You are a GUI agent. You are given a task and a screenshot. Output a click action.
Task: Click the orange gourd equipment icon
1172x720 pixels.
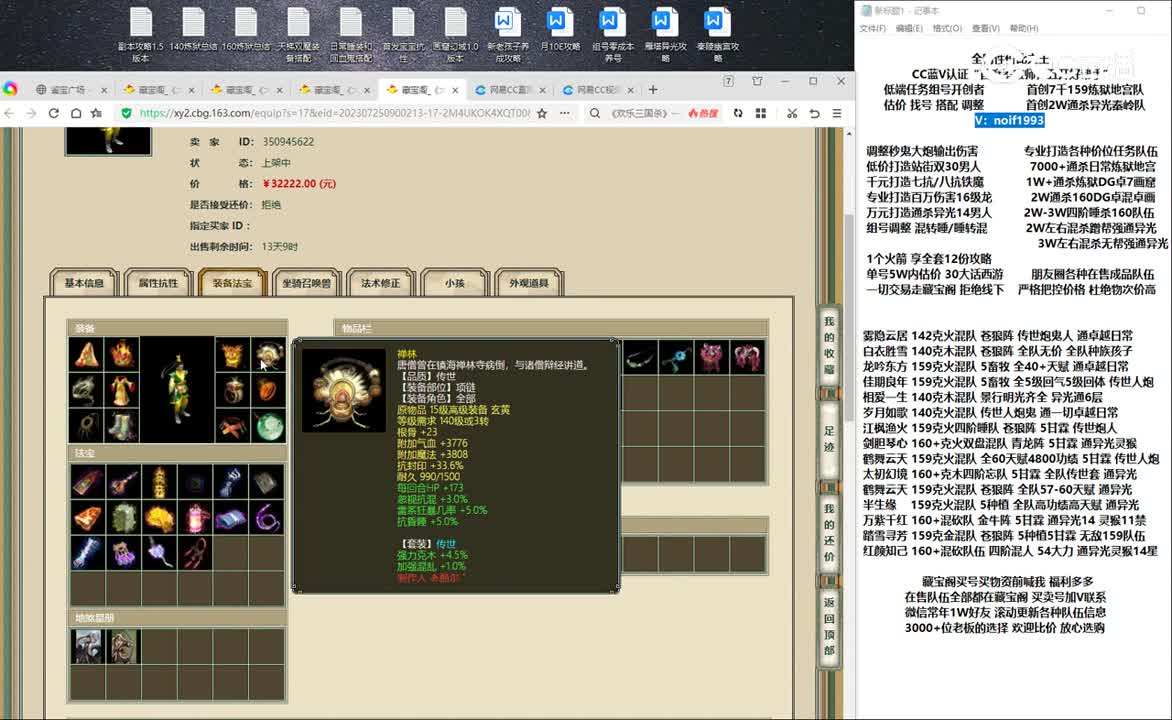pos(268,390)
